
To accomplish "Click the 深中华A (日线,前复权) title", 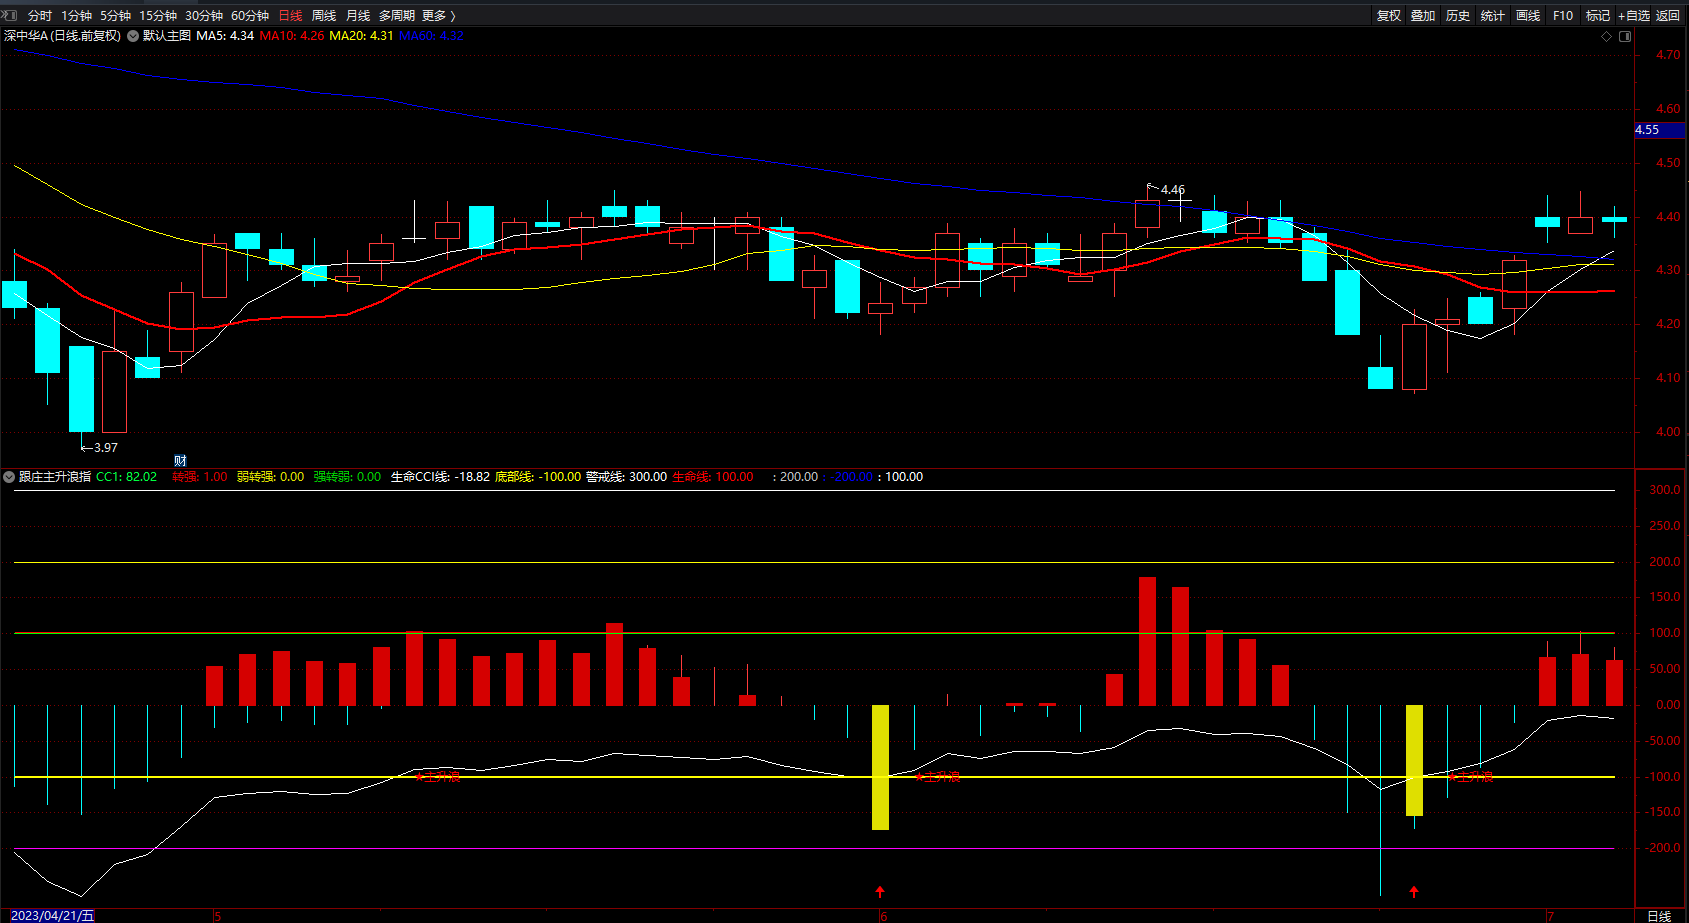I will tap(62, 36).
